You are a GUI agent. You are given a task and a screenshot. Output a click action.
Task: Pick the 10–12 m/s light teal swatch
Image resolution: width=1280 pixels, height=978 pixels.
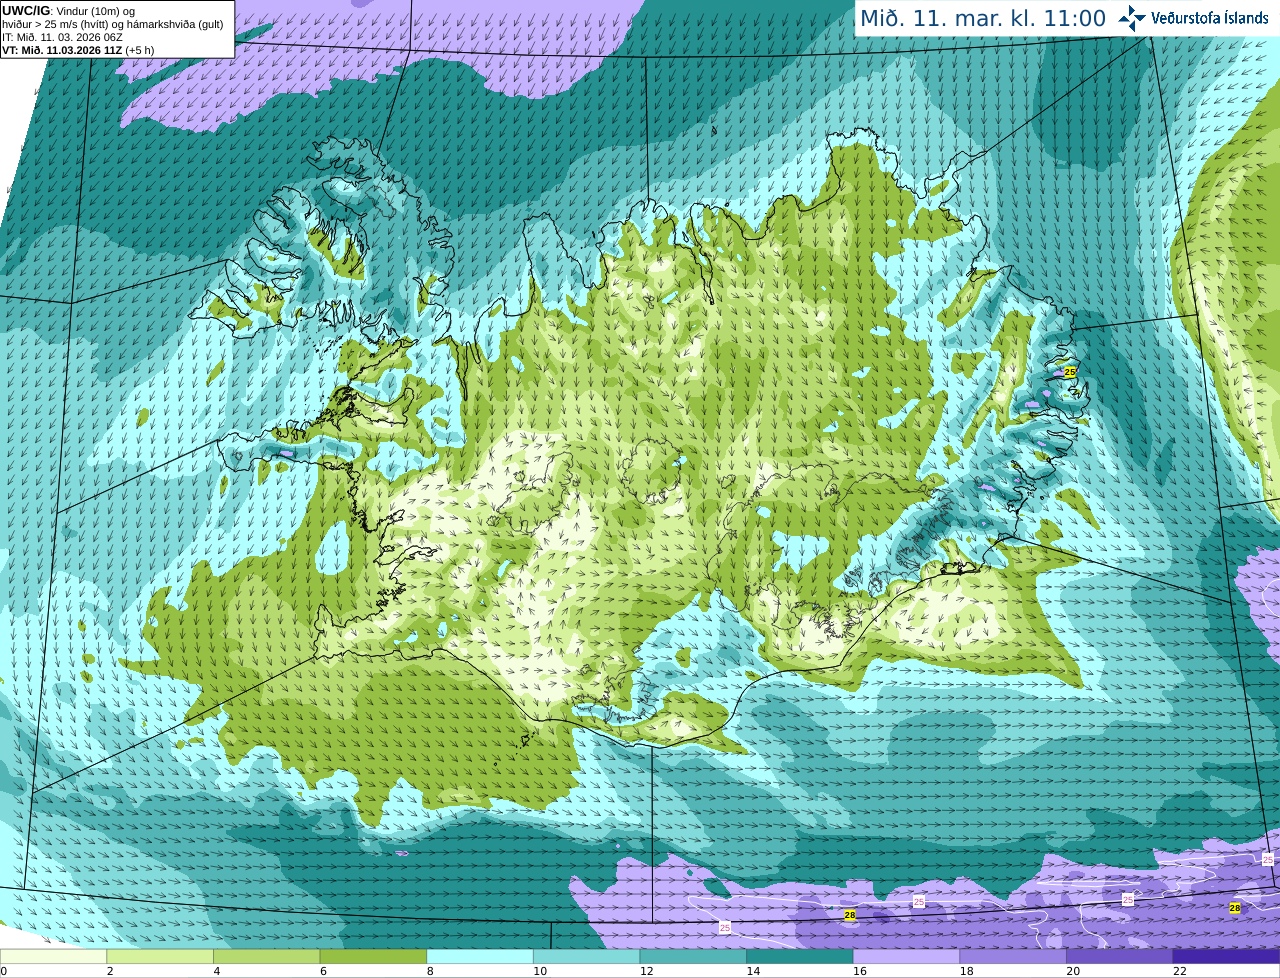pyautogui.click(x=587, y=956)
